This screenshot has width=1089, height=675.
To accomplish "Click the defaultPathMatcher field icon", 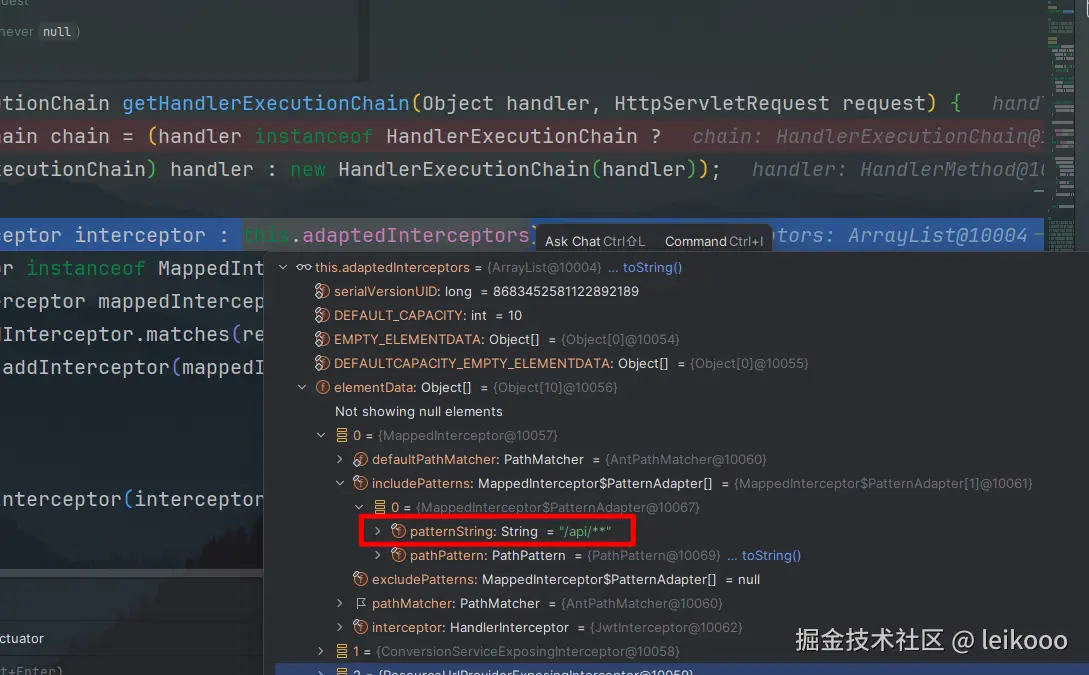I will (360, 459).
